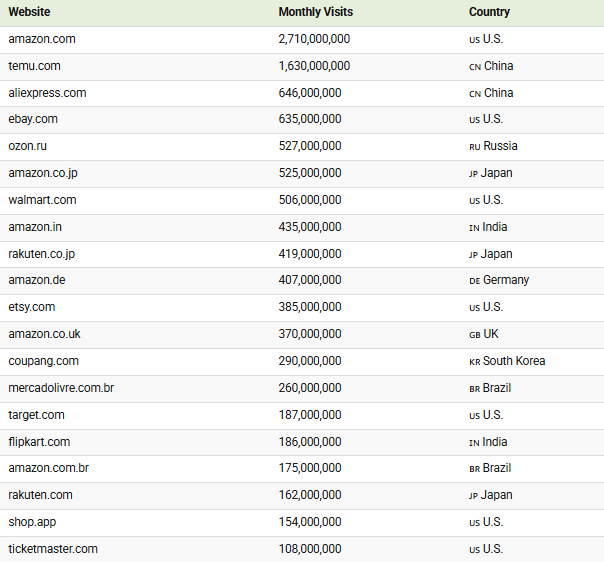The image size is (604, 562).
Task: Click the Website column header
Action: [x=29, y=12]
